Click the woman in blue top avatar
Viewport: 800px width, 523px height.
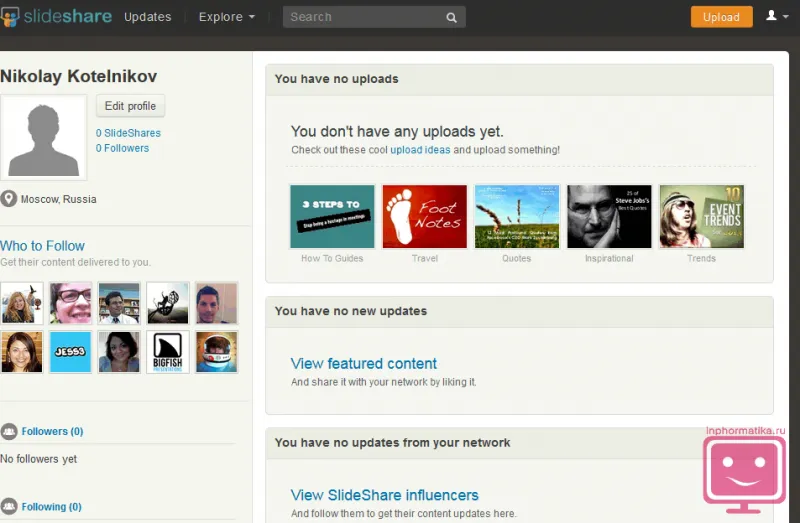[x=119, y=352]
